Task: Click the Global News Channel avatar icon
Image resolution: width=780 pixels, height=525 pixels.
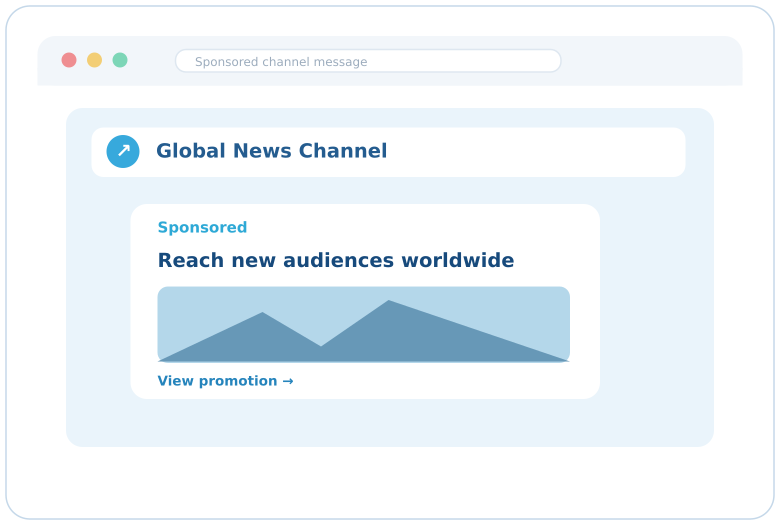Action: [x=123, y=151]
